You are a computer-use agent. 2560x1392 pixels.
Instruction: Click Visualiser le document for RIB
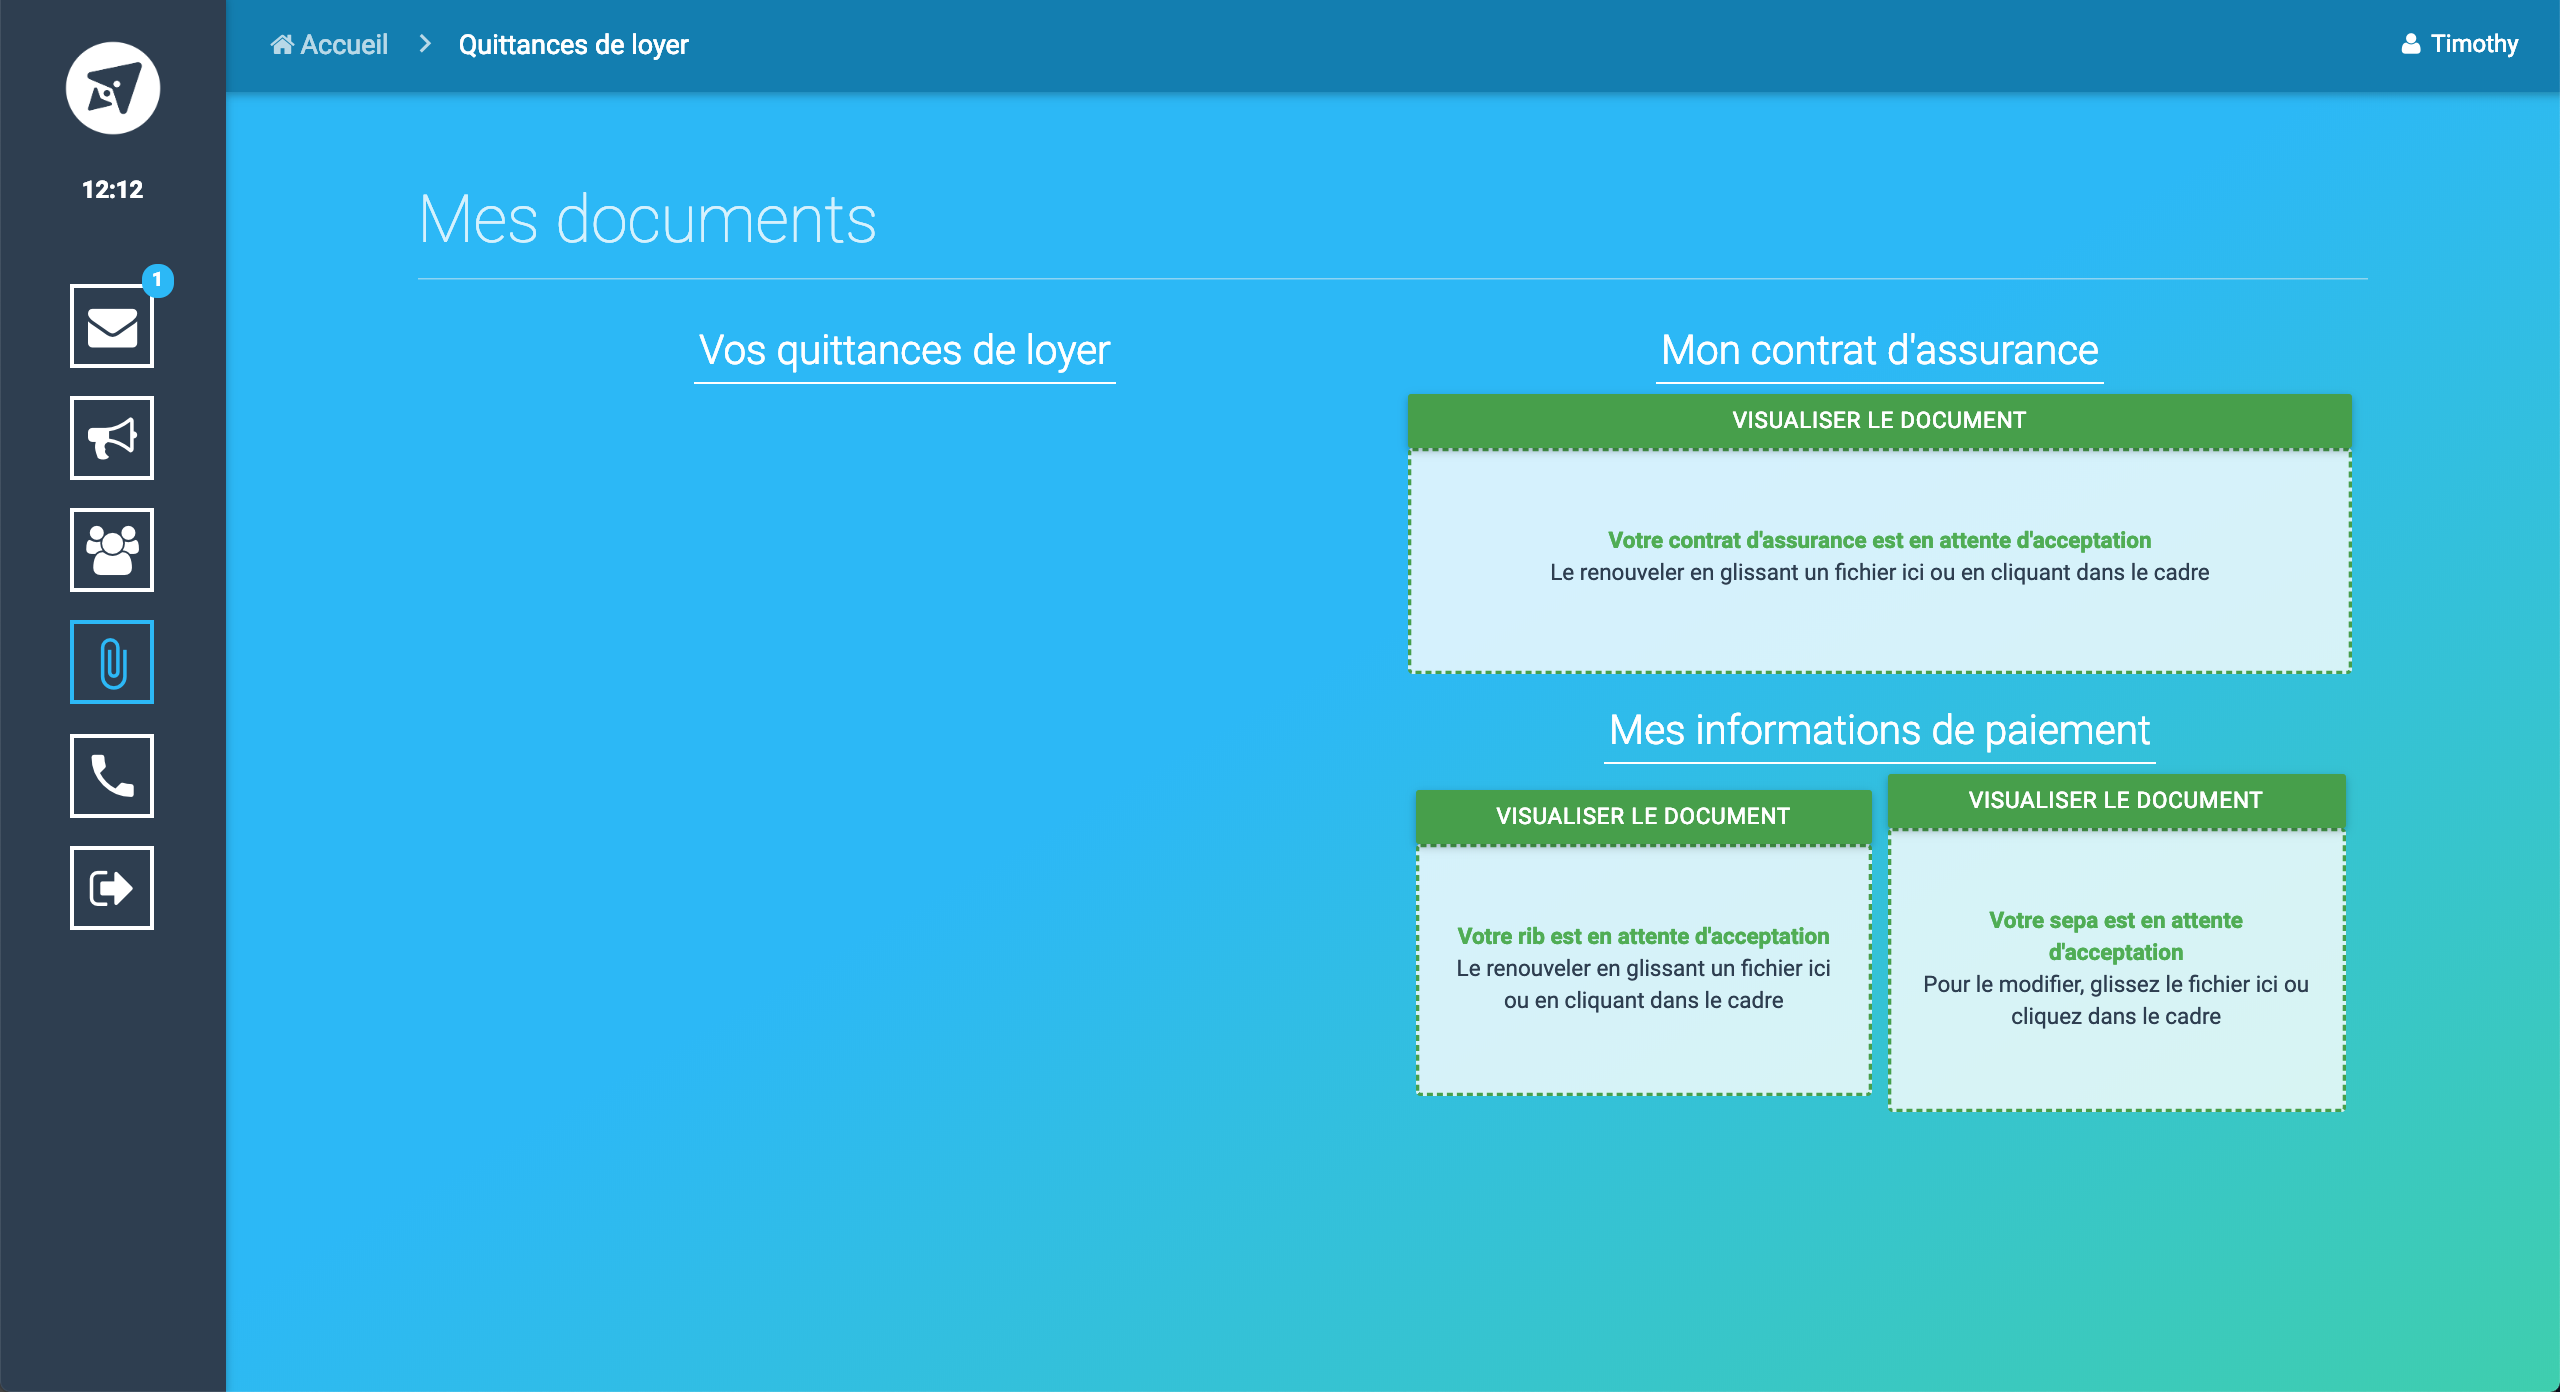[x=1643, y=816]
